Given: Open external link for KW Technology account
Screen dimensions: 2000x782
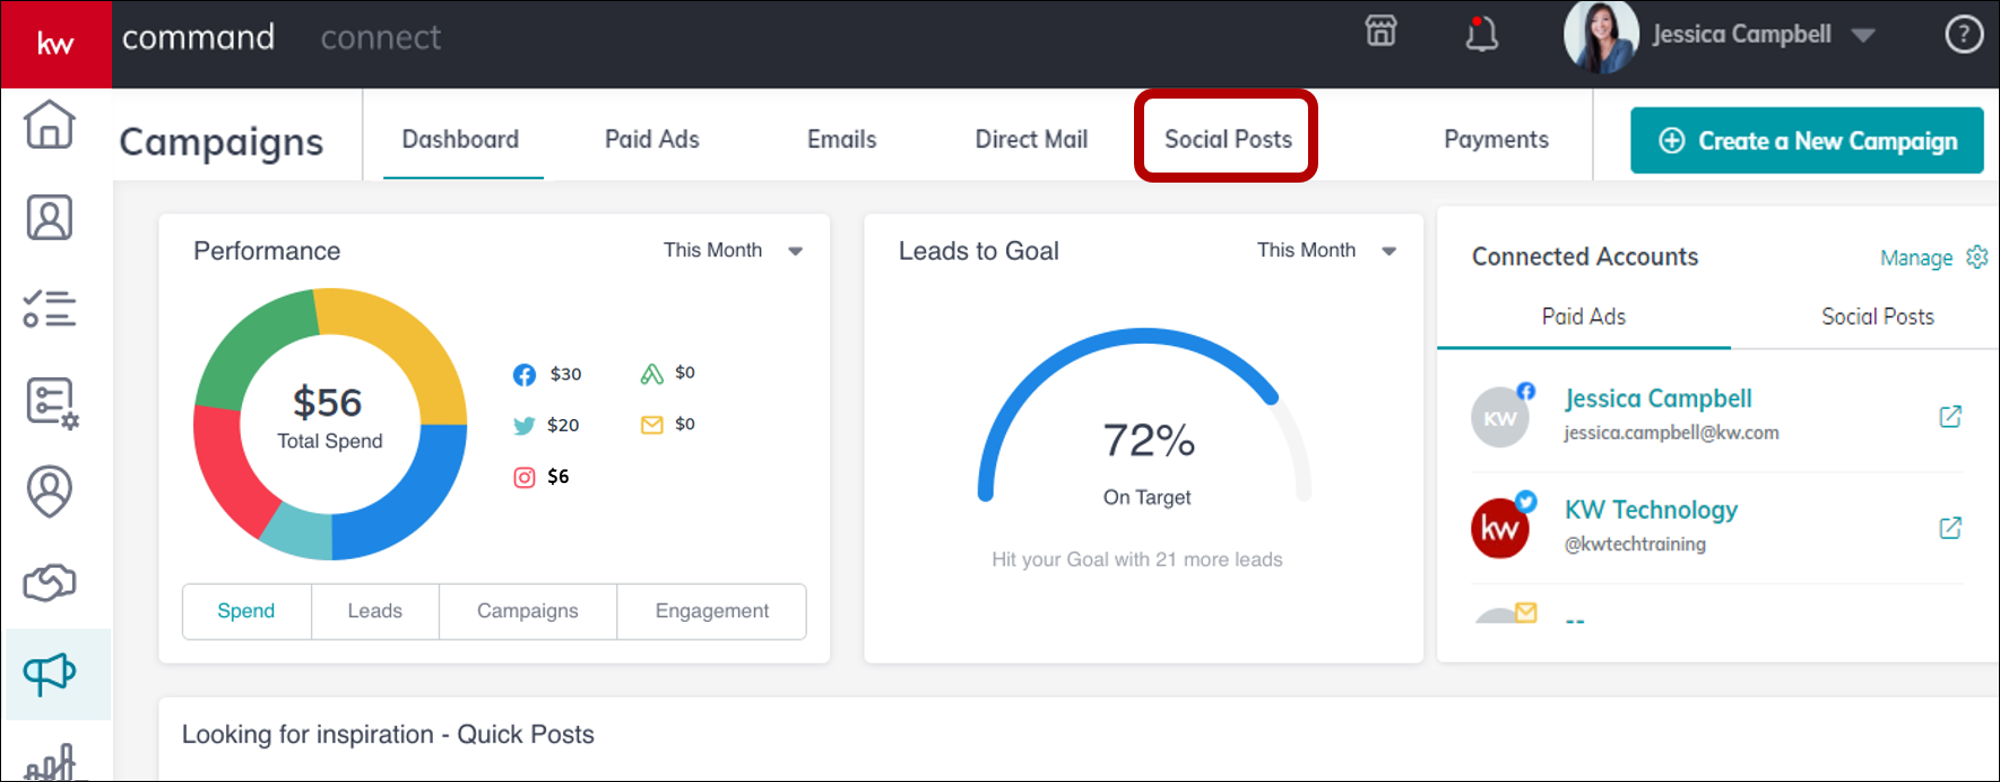Looking at the screenshot, I should pos(1950,527).
